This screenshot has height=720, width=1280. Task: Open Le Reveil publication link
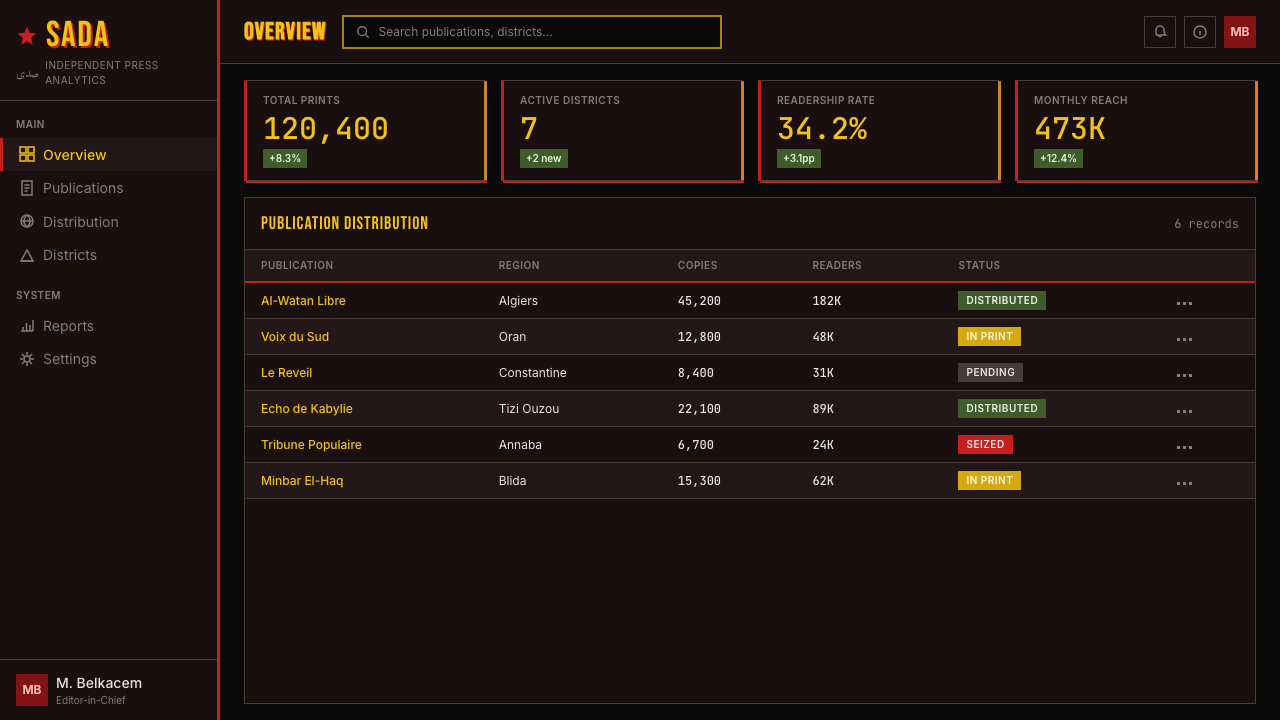[286, 373]
